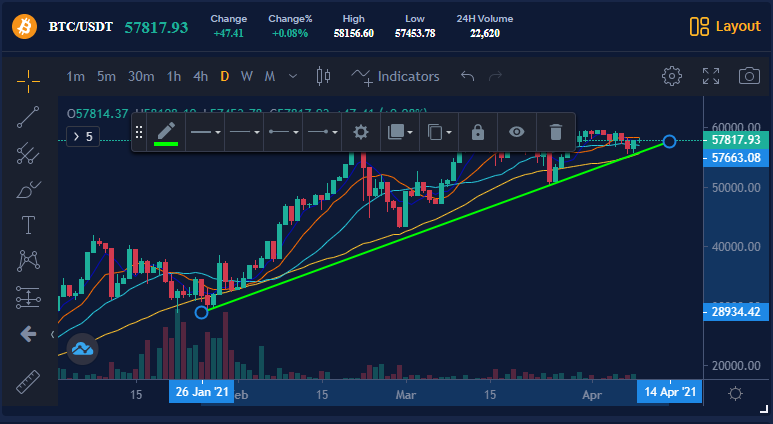Click the cloud save chart icon
The height and width of the screenshot is (424, 773).
point(82,349)
